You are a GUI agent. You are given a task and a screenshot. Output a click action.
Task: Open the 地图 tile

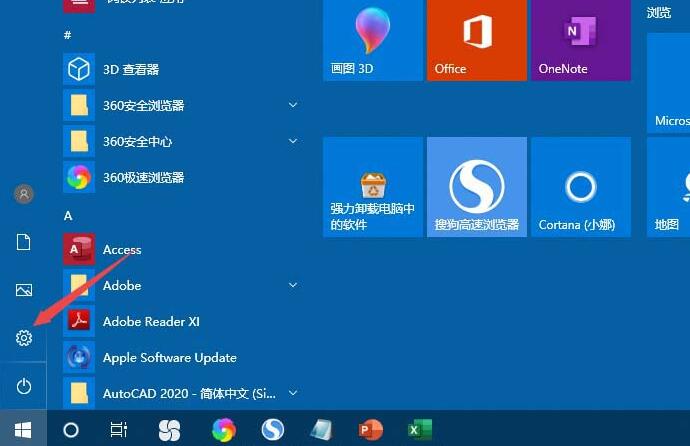pyautogui.click(x=668, y=187)
